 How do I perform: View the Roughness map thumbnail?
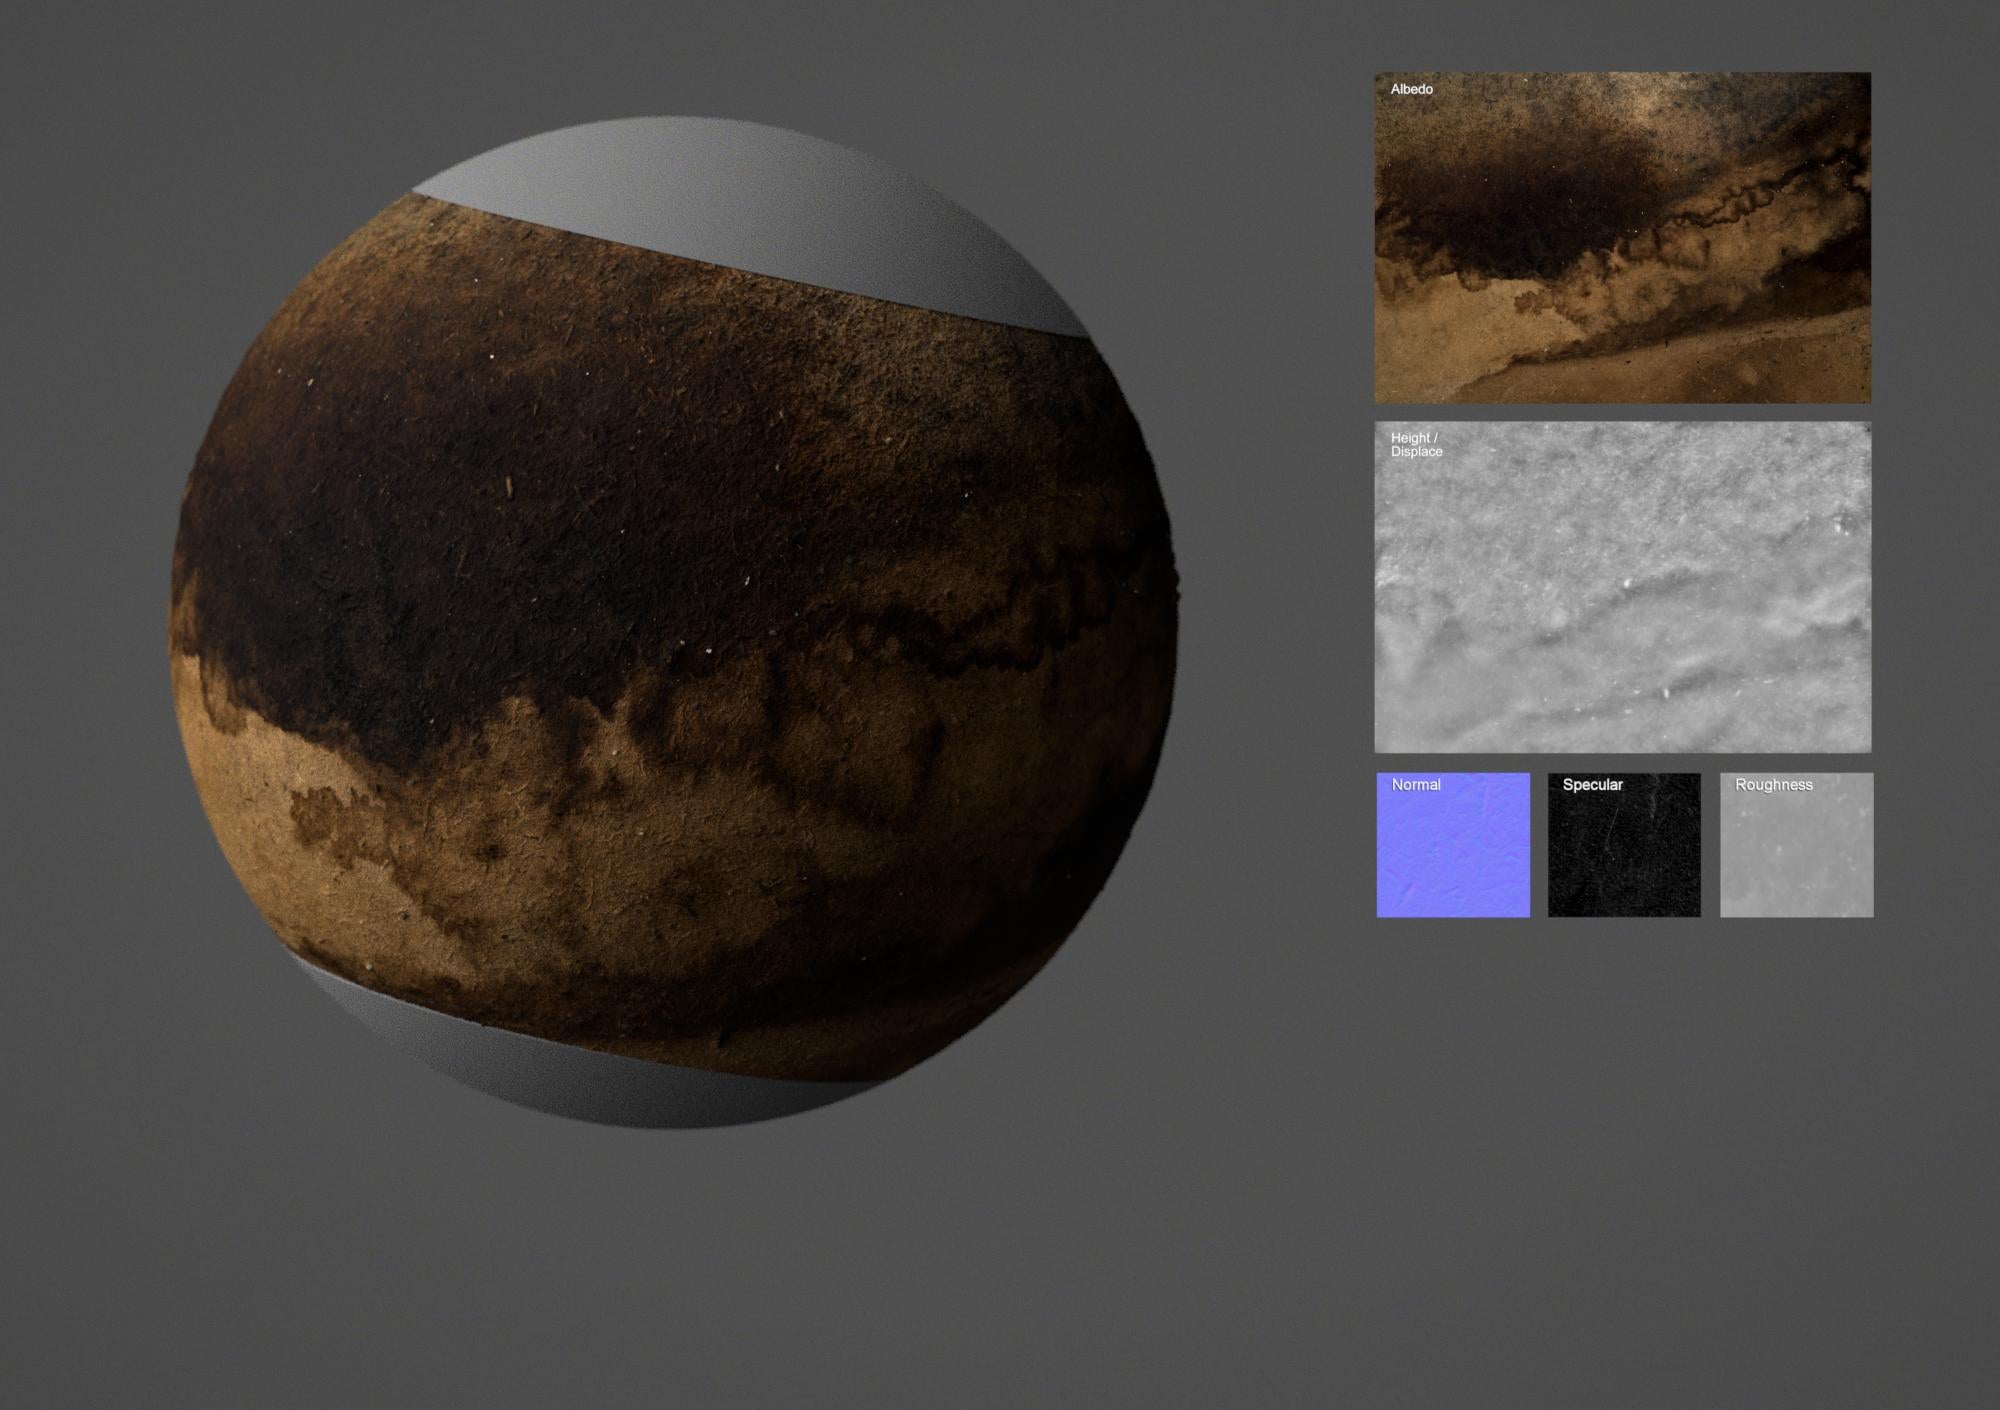pos(1796,844)
